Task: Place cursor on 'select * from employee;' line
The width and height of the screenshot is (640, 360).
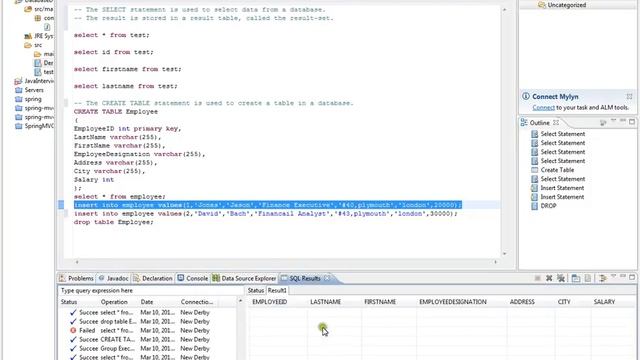Action: tap(120, 196)
